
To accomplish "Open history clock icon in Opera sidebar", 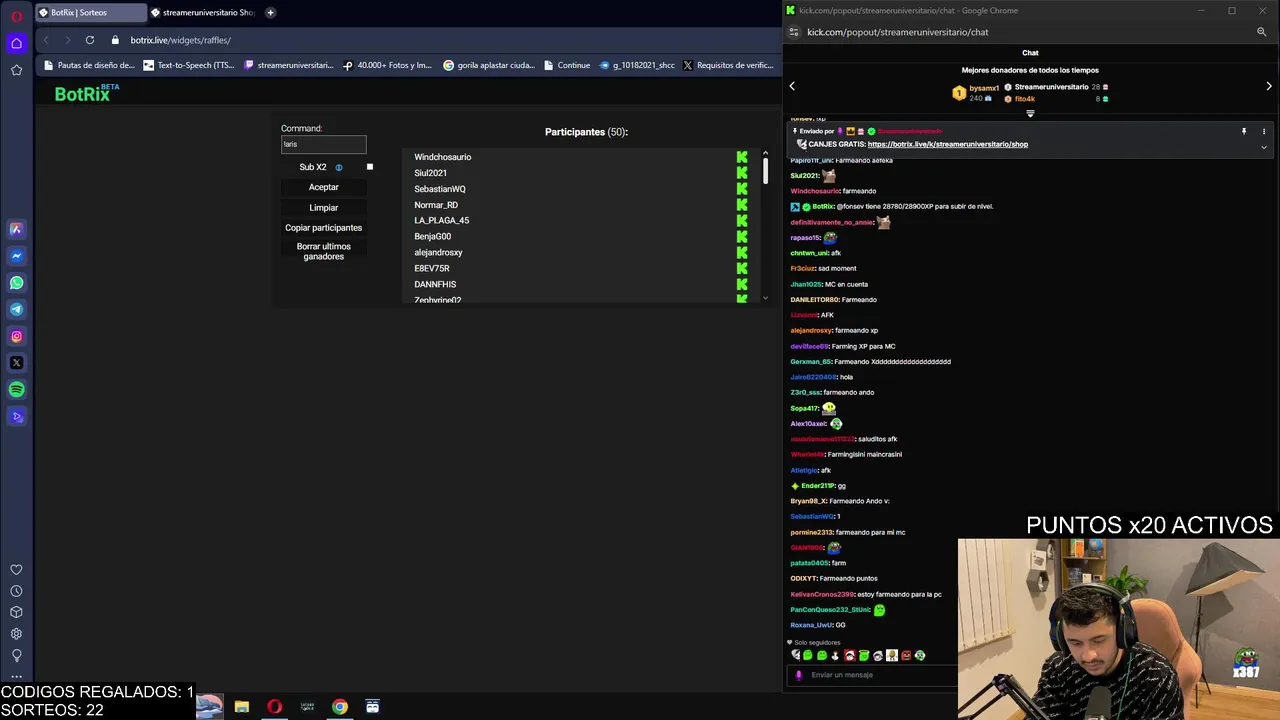I will 16,591.
